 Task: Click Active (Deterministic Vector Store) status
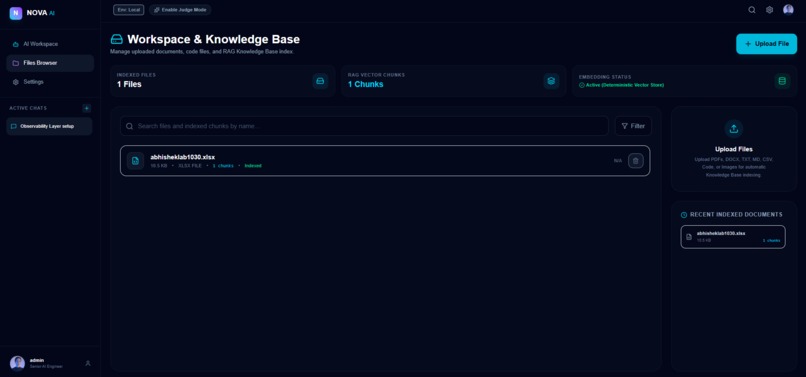pos(621,85)
